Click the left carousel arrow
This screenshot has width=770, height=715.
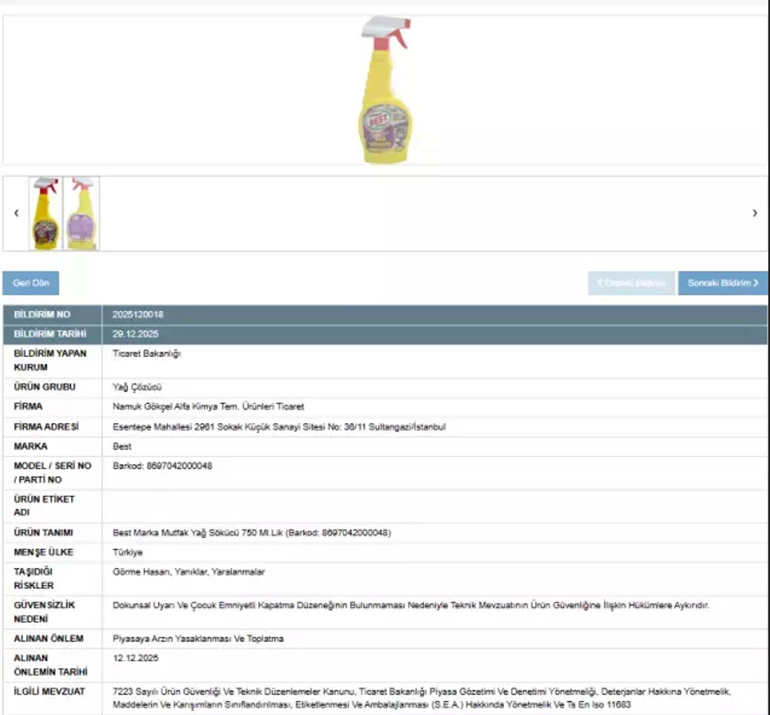tap(16, 213)
